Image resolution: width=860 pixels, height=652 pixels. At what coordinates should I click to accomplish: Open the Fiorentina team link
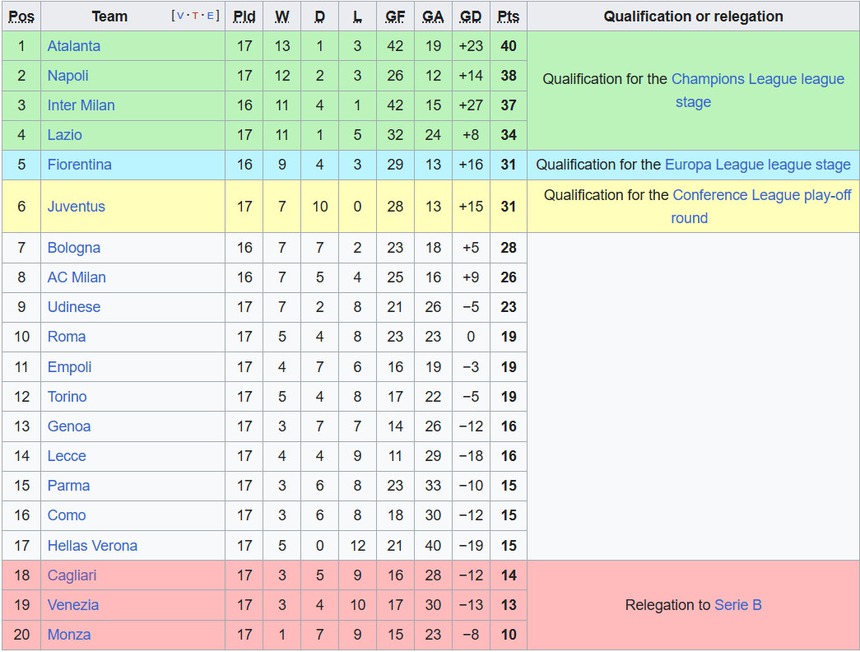click(79, 165)
